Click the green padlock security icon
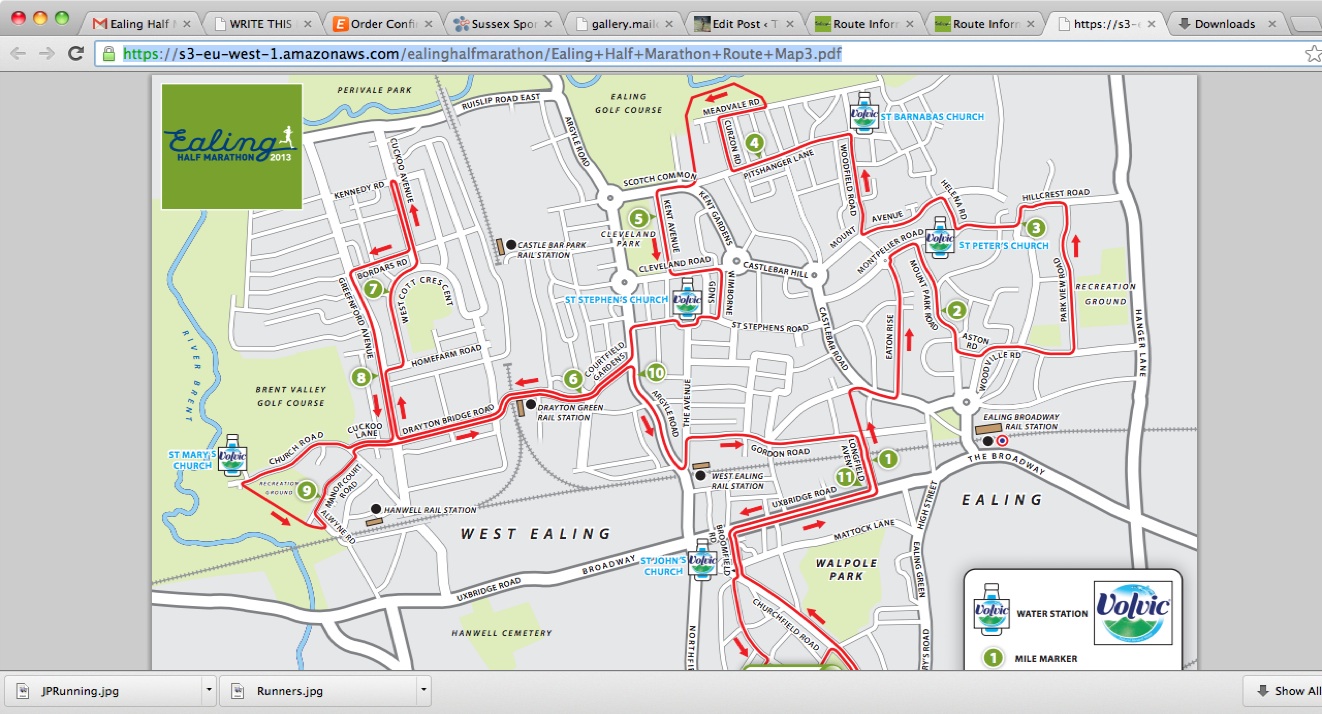 click(110, 54)
